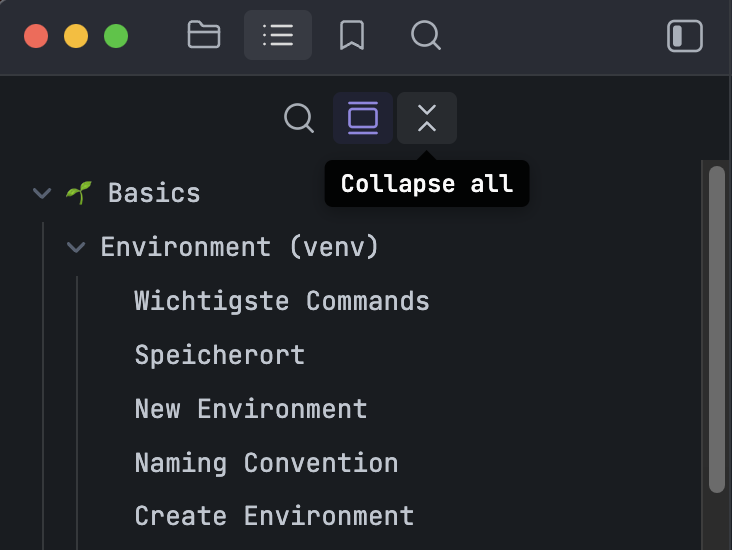Click the outline filter search icon
This screenshot has height=550, width=732.
299,118
